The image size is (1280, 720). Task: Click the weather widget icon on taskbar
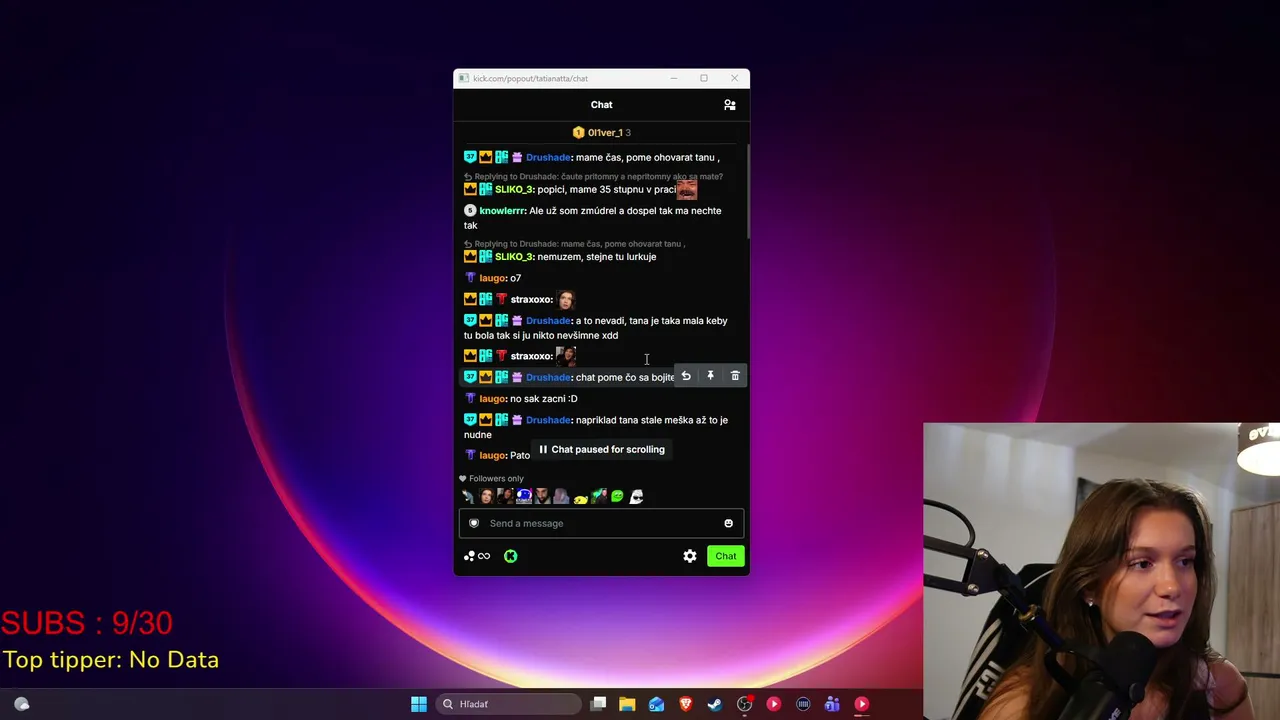click(x=22, y=704)
